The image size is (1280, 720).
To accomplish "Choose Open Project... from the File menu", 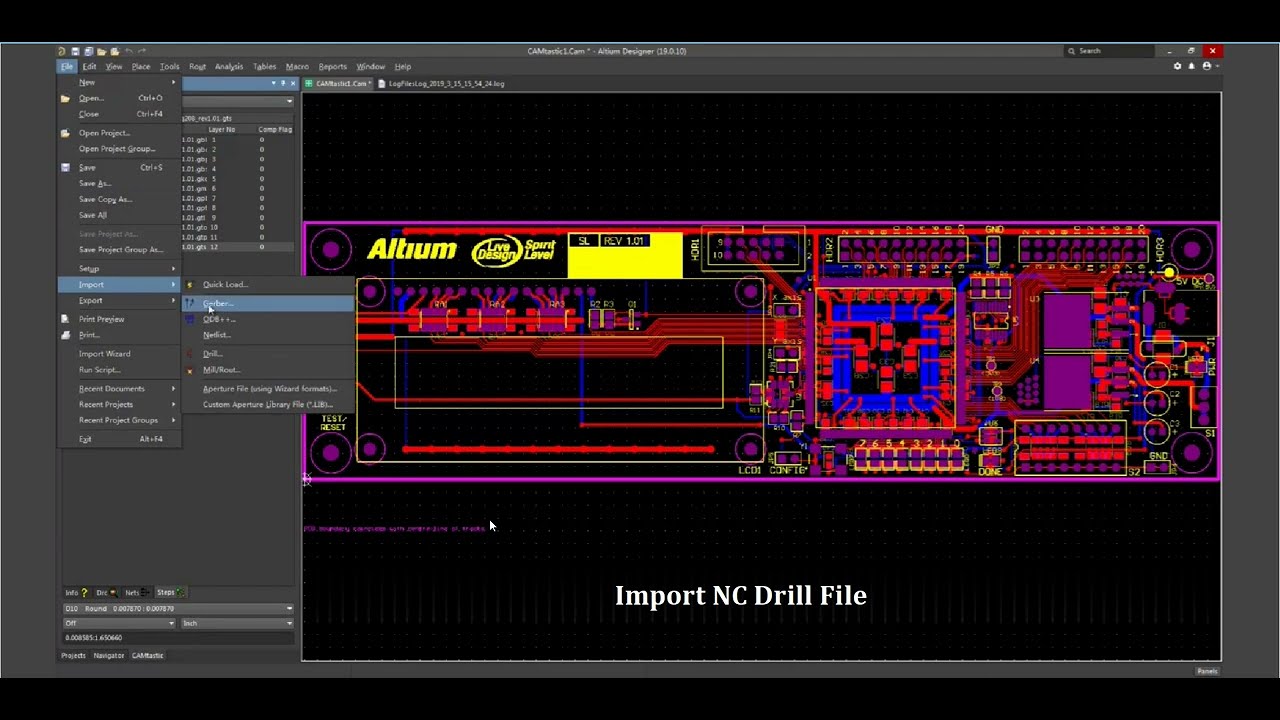I will tap(119, 132).
